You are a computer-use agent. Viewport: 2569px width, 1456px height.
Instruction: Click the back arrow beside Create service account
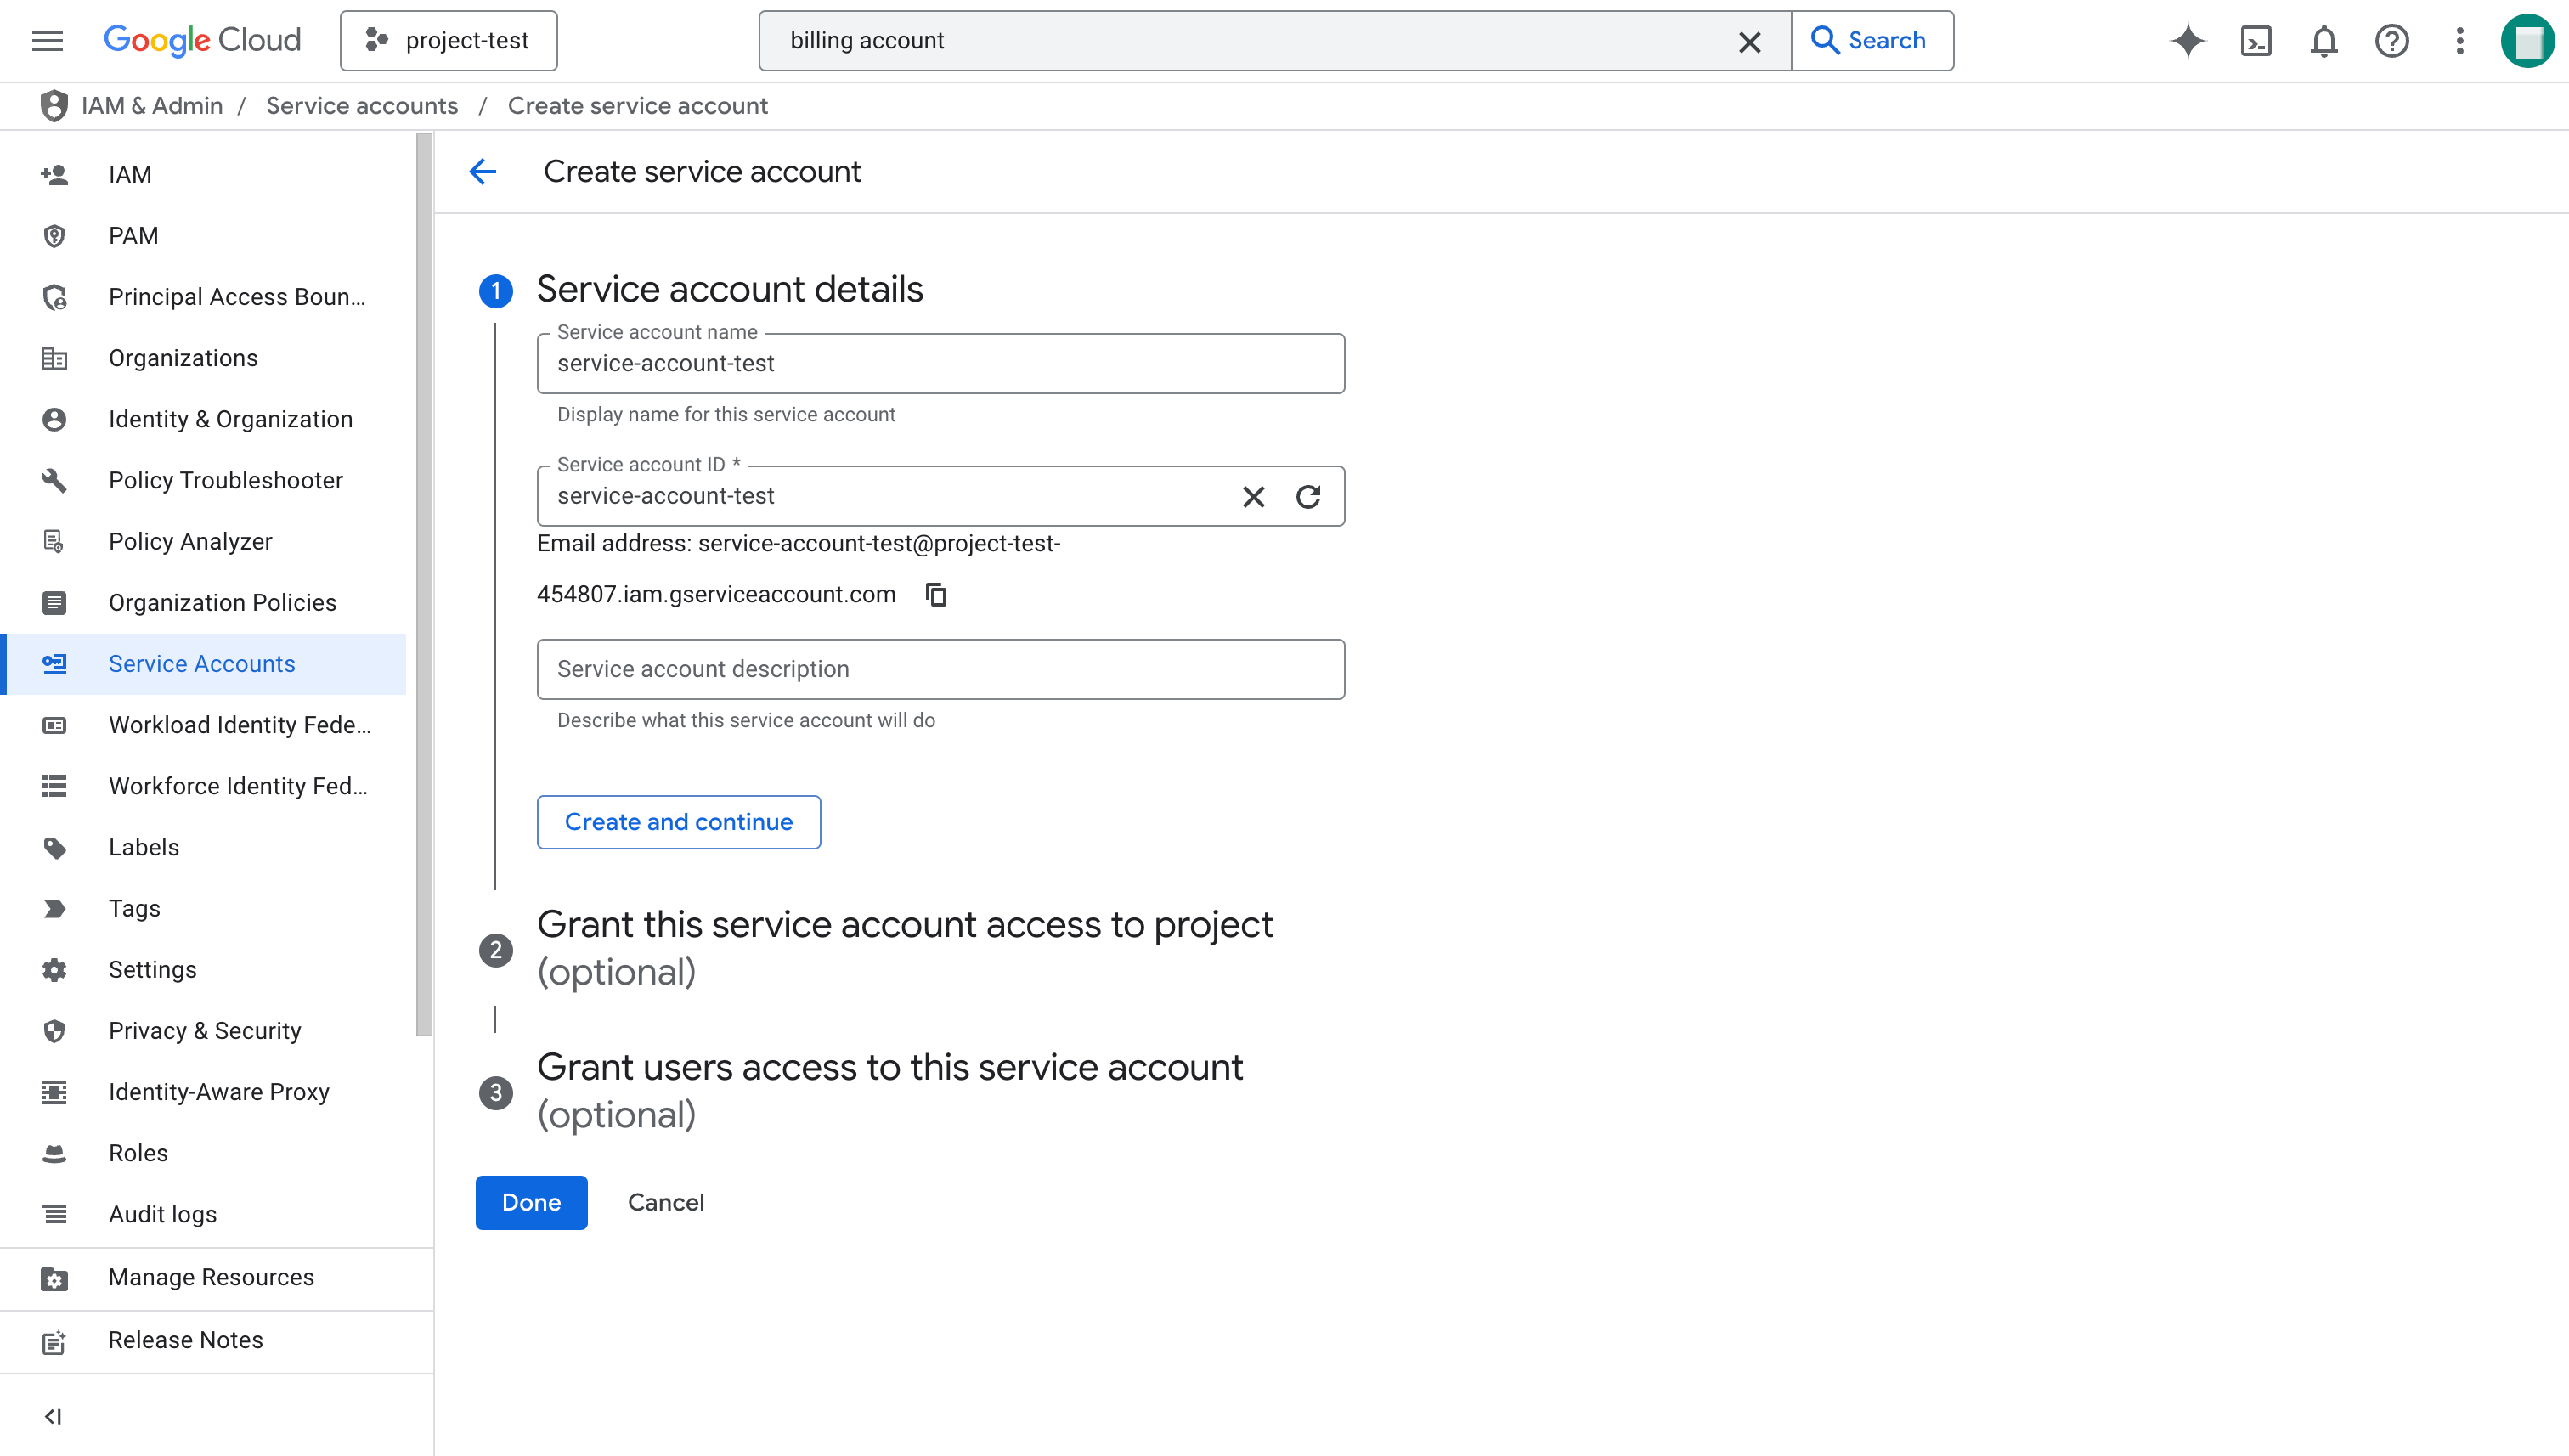pyautogui.click(x=483, y=172)
